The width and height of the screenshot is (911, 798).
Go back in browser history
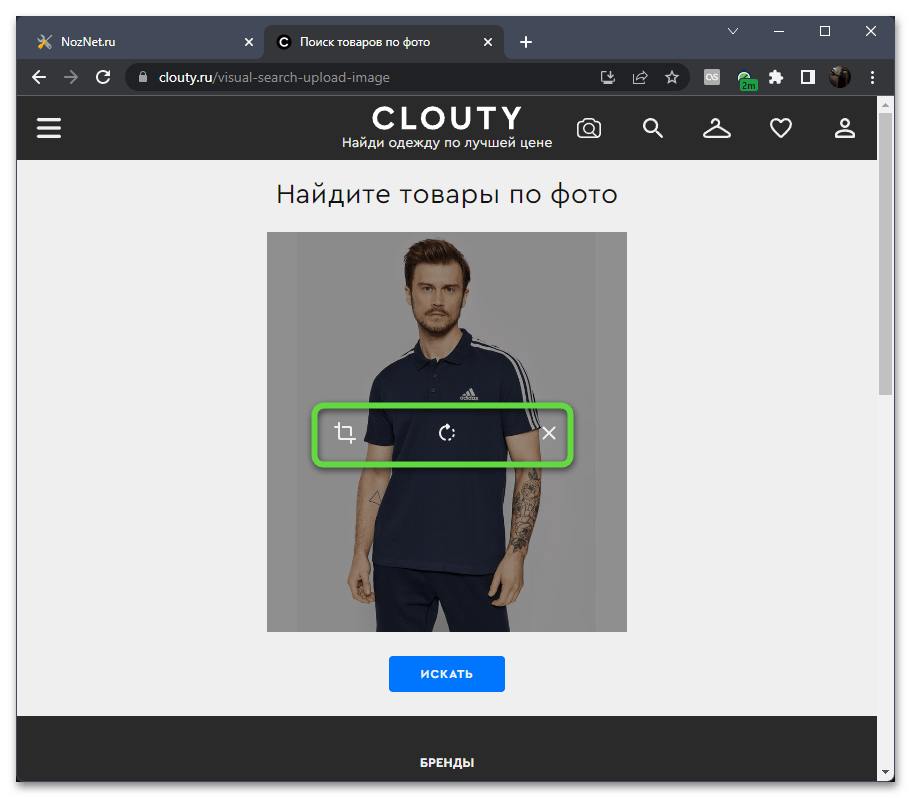pyautogui.click(x=39, y=77)
